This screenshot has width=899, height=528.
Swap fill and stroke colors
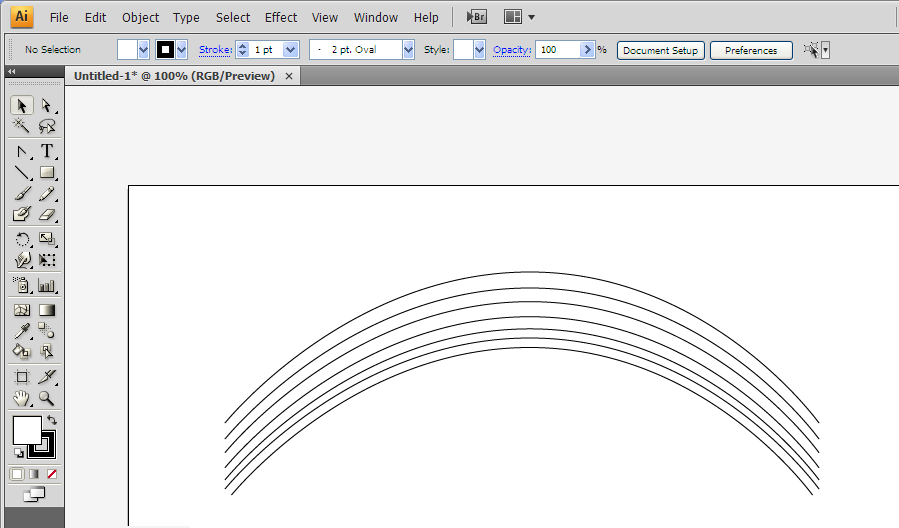coord(52,420)
